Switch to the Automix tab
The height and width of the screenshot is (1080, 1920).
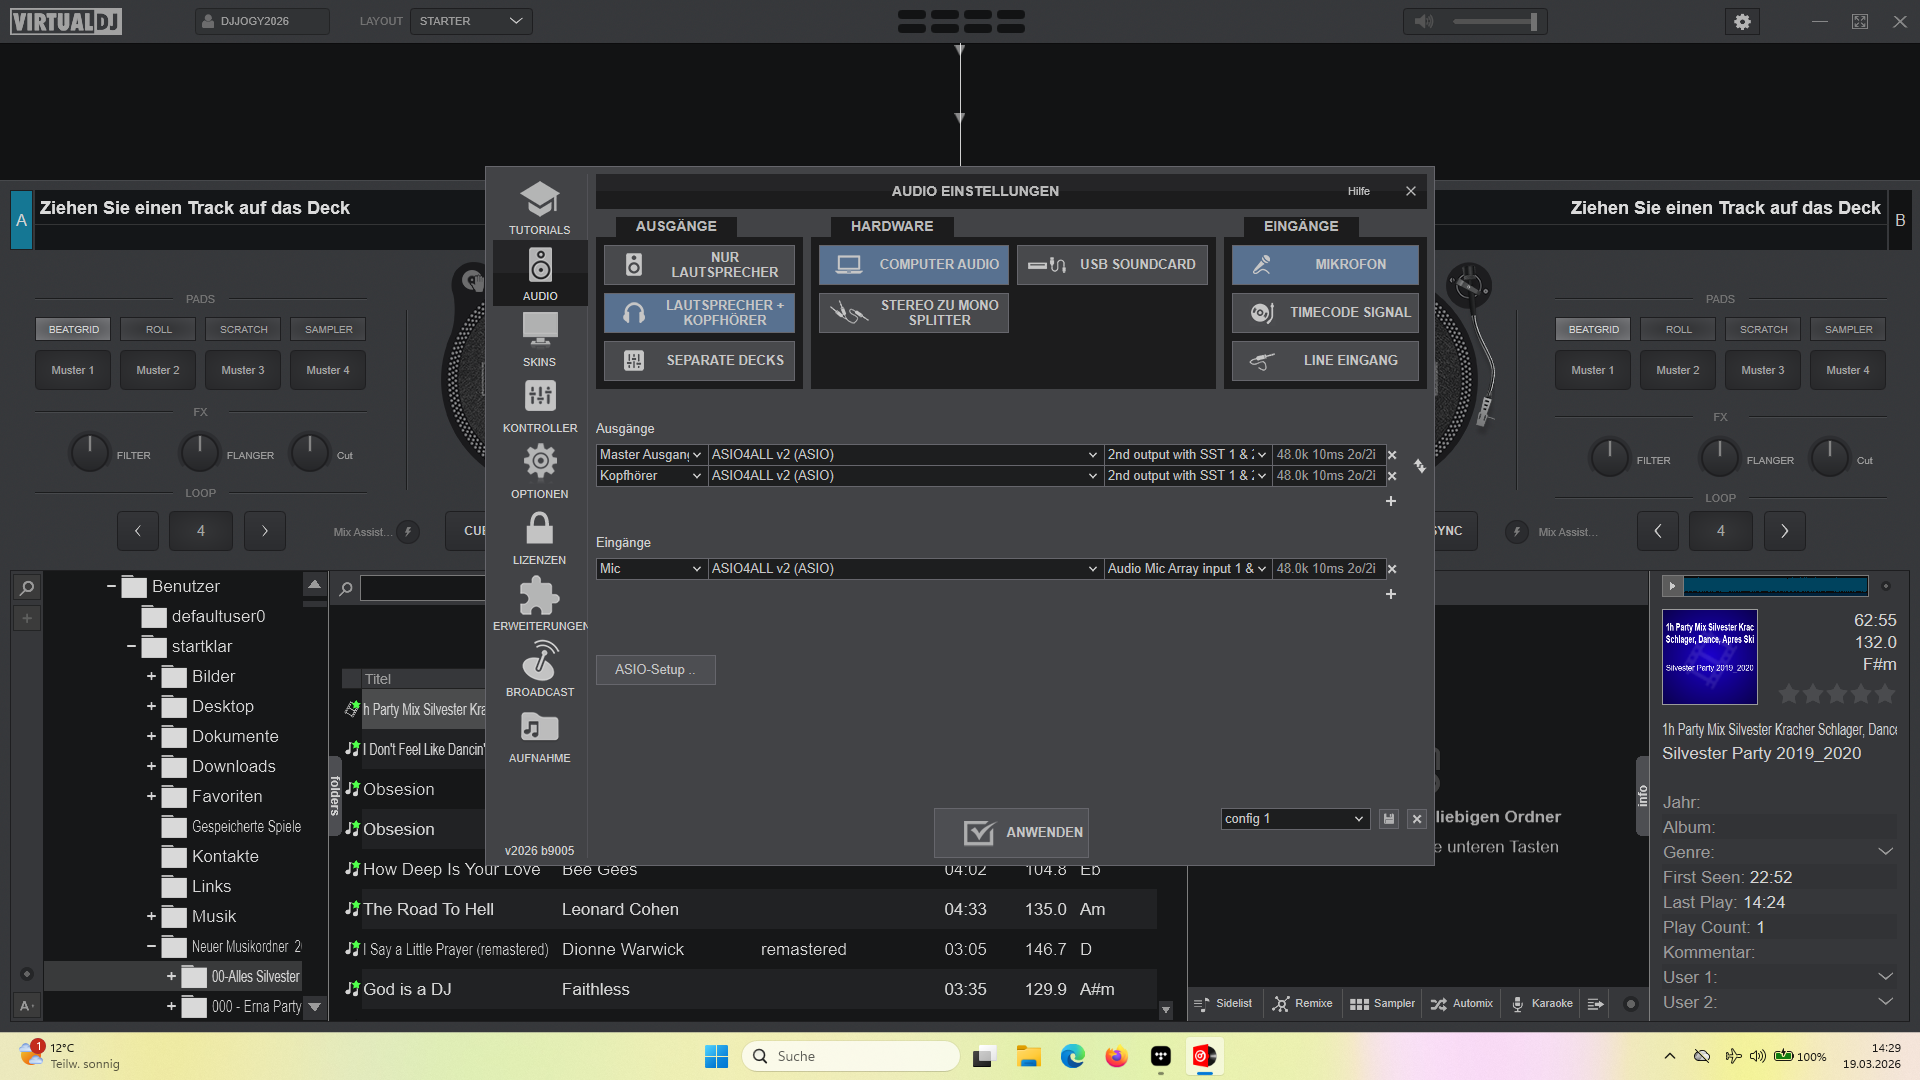1461,1004
